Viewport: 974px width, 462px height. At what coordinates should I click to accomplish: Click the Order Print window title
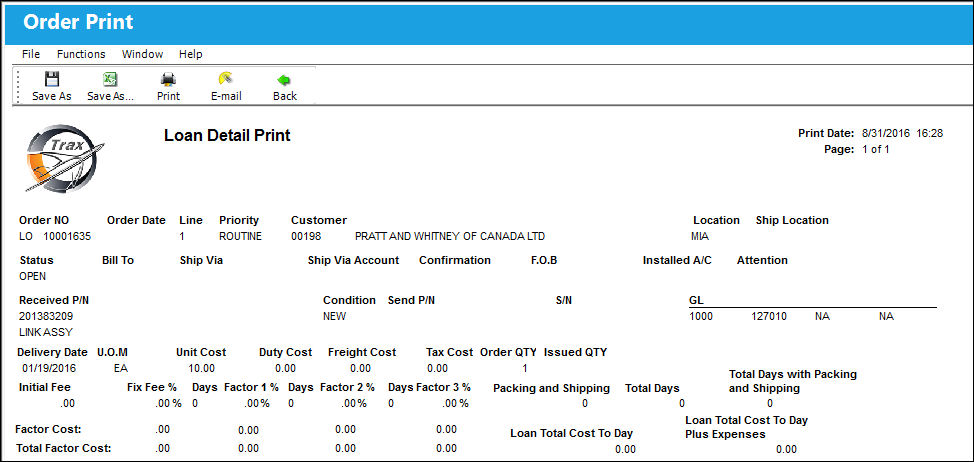(x=78, y=22)
